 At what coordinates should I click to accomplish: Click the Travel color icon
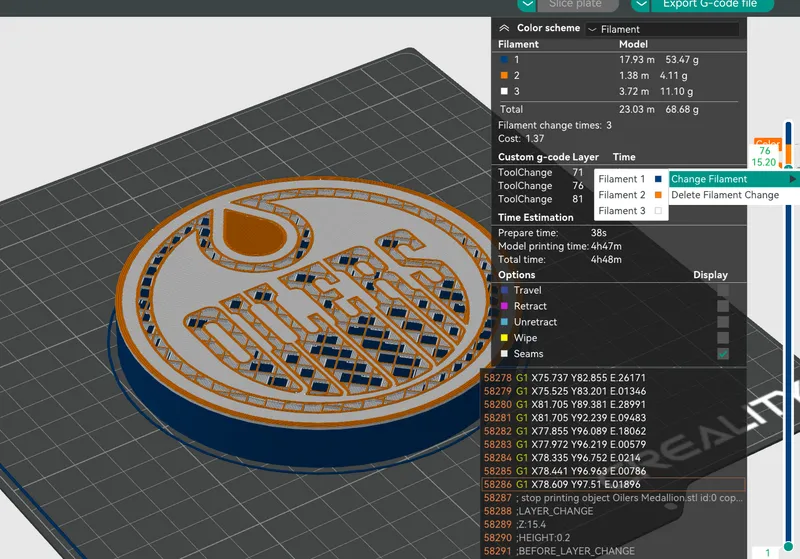504,290
